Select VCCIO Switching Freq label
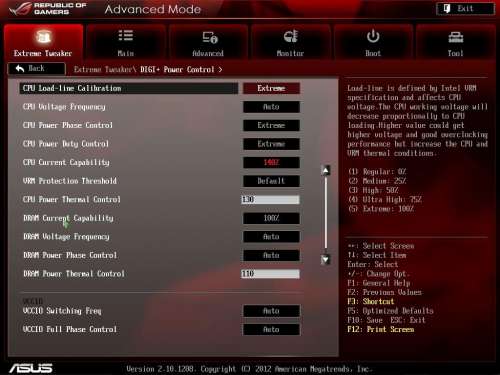 point(62,311)
